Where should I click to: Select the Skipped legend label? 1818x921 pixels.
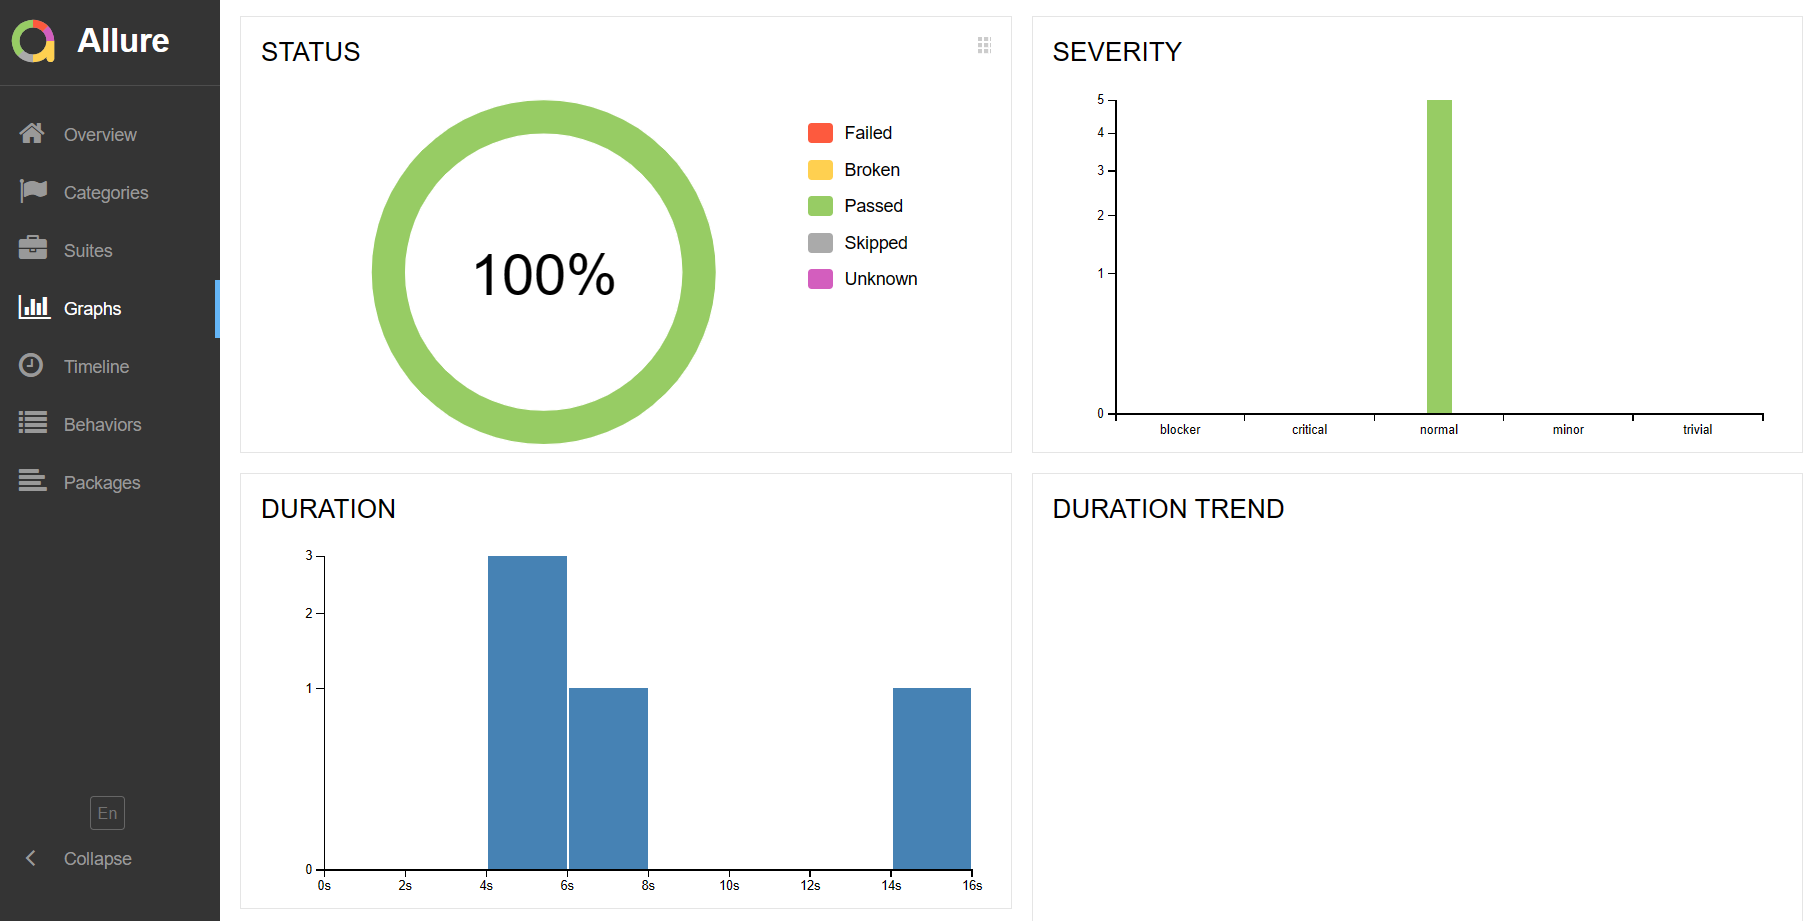coord(876,243)
